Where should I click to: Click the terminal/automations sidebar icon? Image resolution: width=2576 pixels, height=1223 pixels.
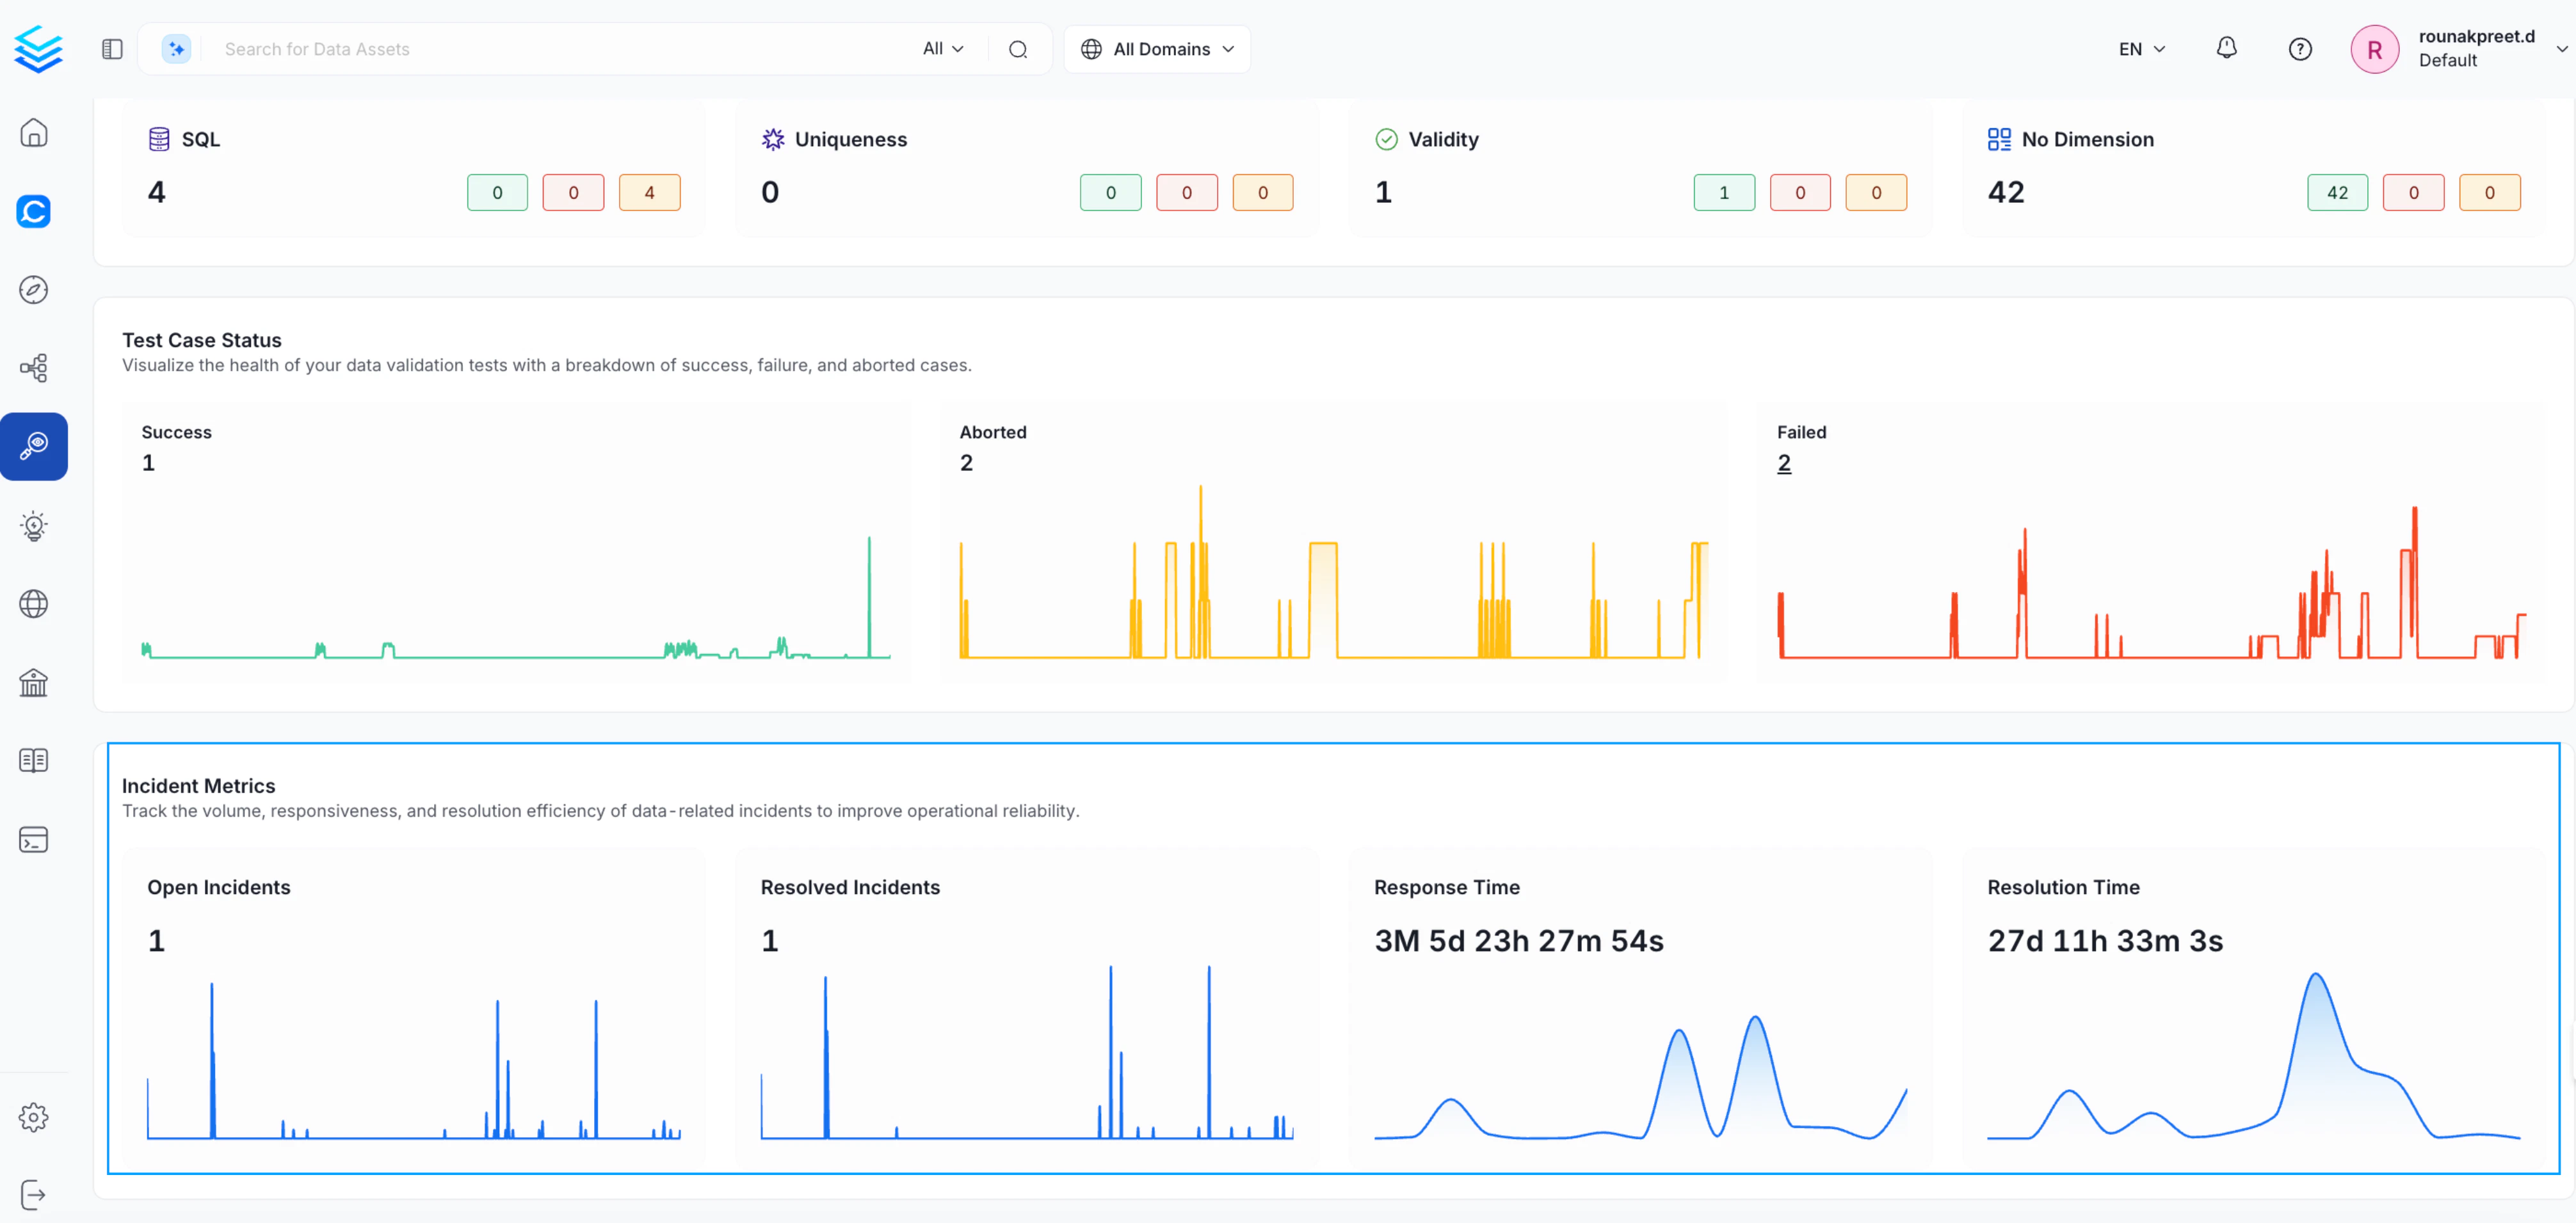click(x=34, y=840)
